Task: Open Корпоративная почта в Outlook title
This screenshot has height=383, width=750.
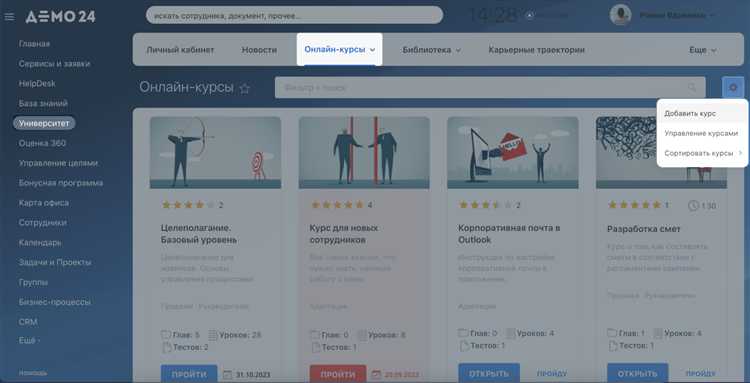Action: [x=509, y=234]
